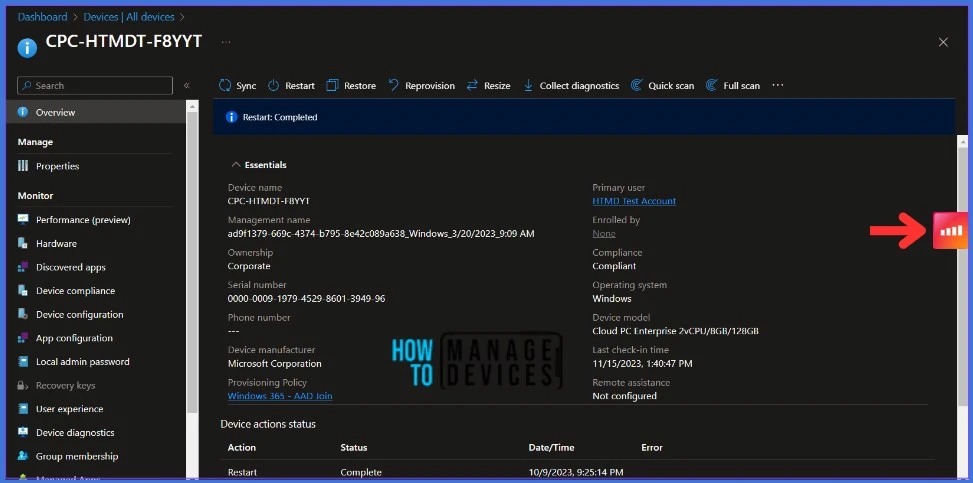Click the pink feedback chart widget
Viewport: 973px width, 483px height.
click(951, 230)
